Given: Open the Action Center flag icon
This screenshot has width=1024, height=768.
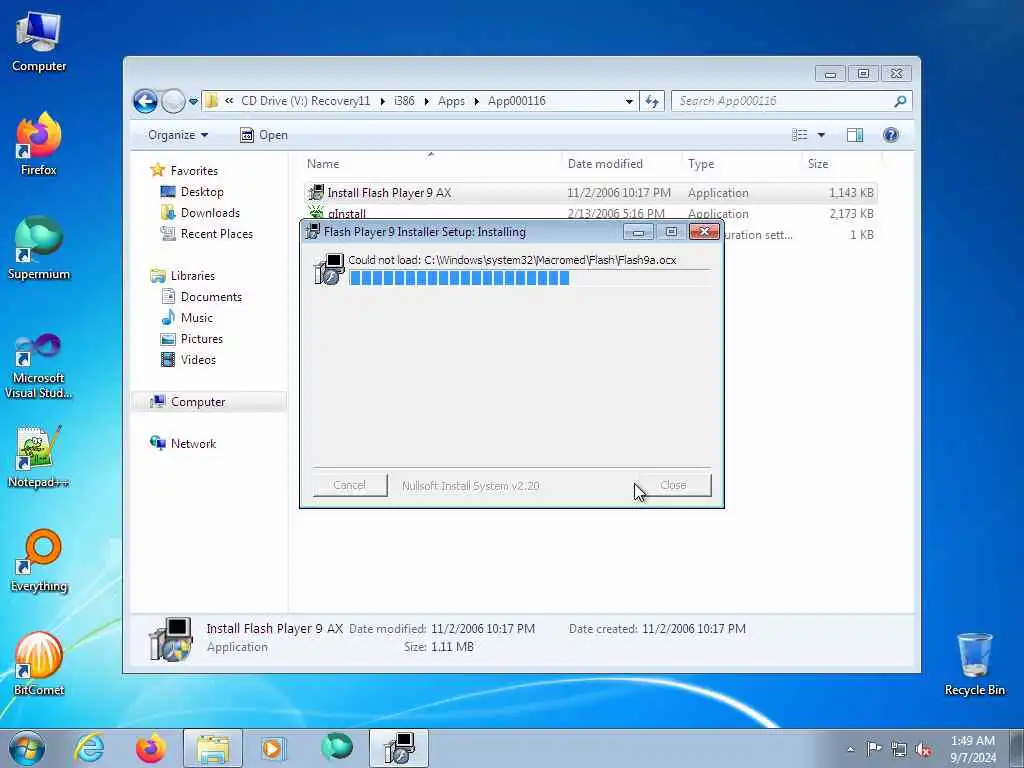Looking at the screenshot, I should click(x=874, y=749).
